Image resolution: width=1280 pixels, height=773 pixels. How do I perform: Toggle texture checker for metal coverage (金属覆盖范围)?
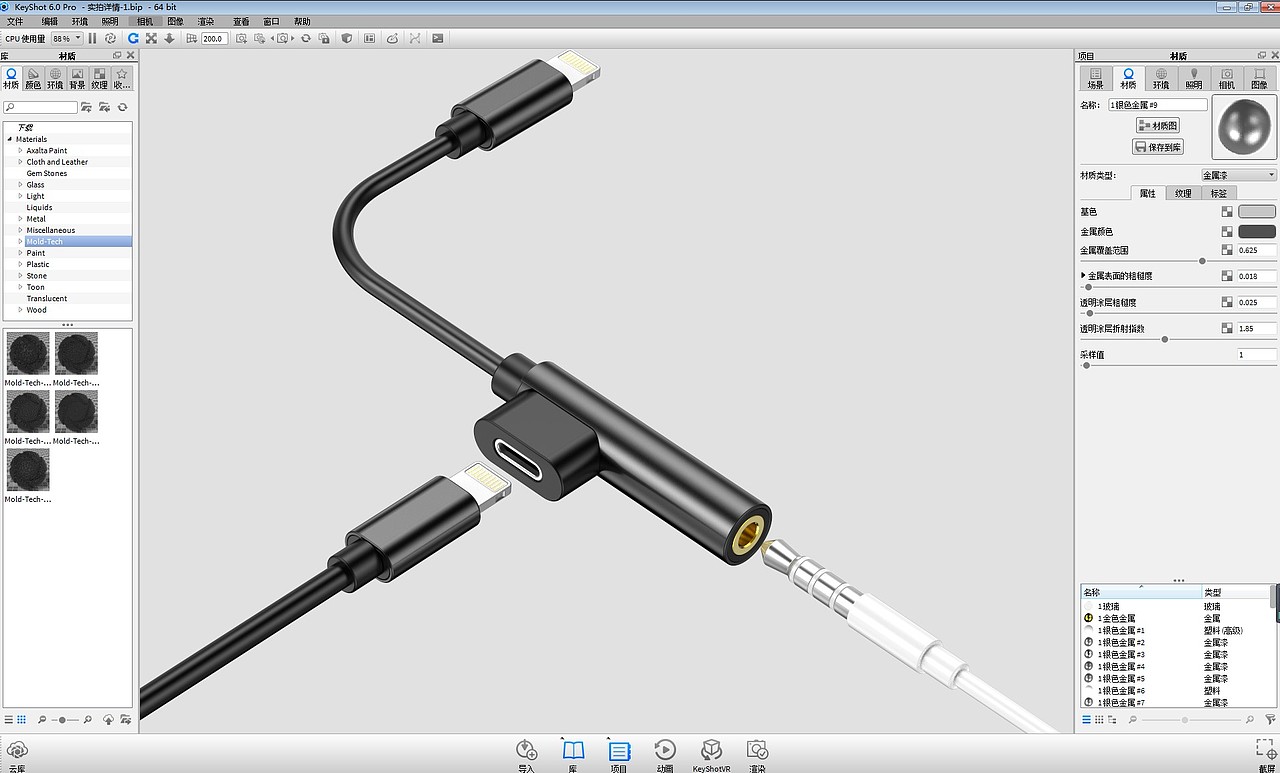[1227, 250]
